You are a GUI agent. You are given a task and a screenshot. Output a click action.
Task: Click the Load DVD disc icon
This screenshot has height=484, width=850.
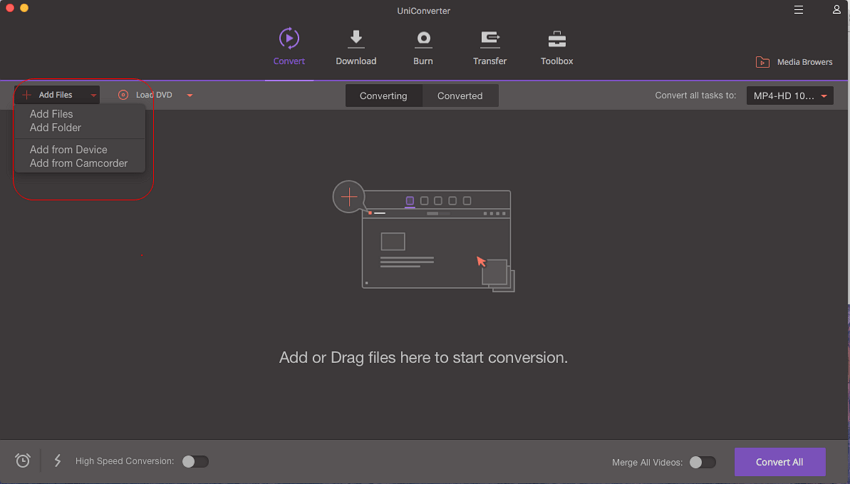pyautogui.click(x=123, y=95)
